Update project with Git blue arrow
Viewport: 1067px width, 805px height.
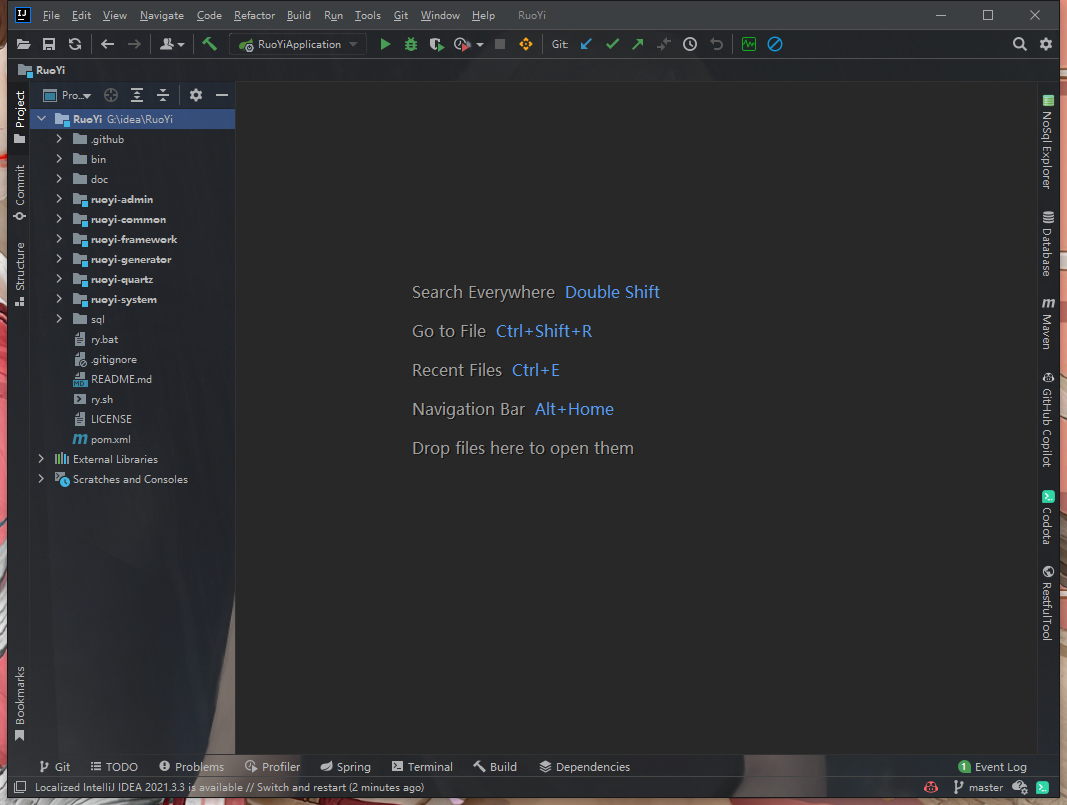586,44
